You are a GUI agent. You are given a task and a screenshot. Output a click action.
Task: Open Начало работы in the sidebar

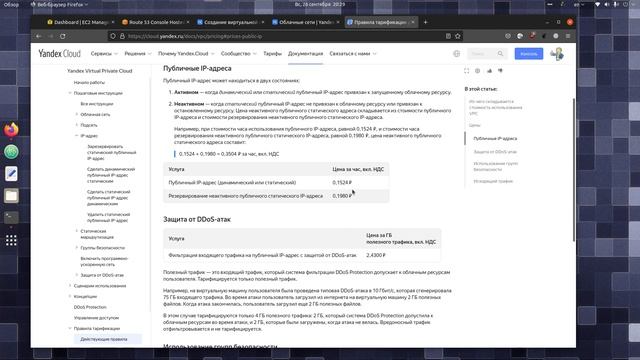click(89, 82)
